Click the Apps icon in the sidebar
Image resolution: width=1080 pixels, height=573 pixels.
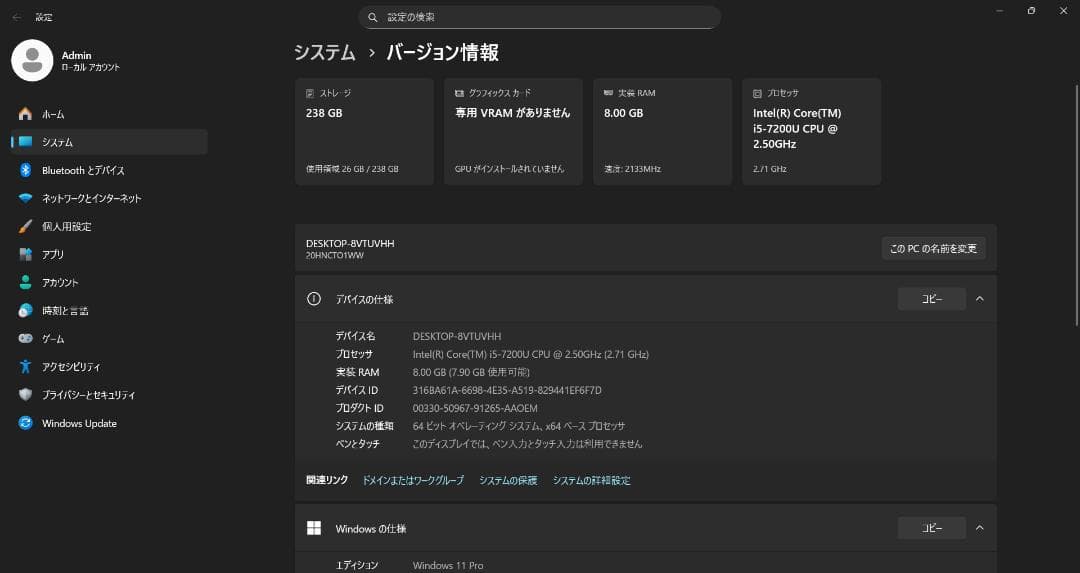(25, 254)
